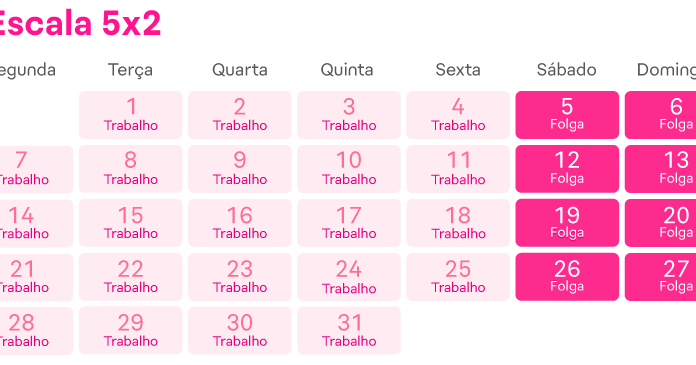Click the Quarta column header
This screenshot has width=696, height=365.
240,70
